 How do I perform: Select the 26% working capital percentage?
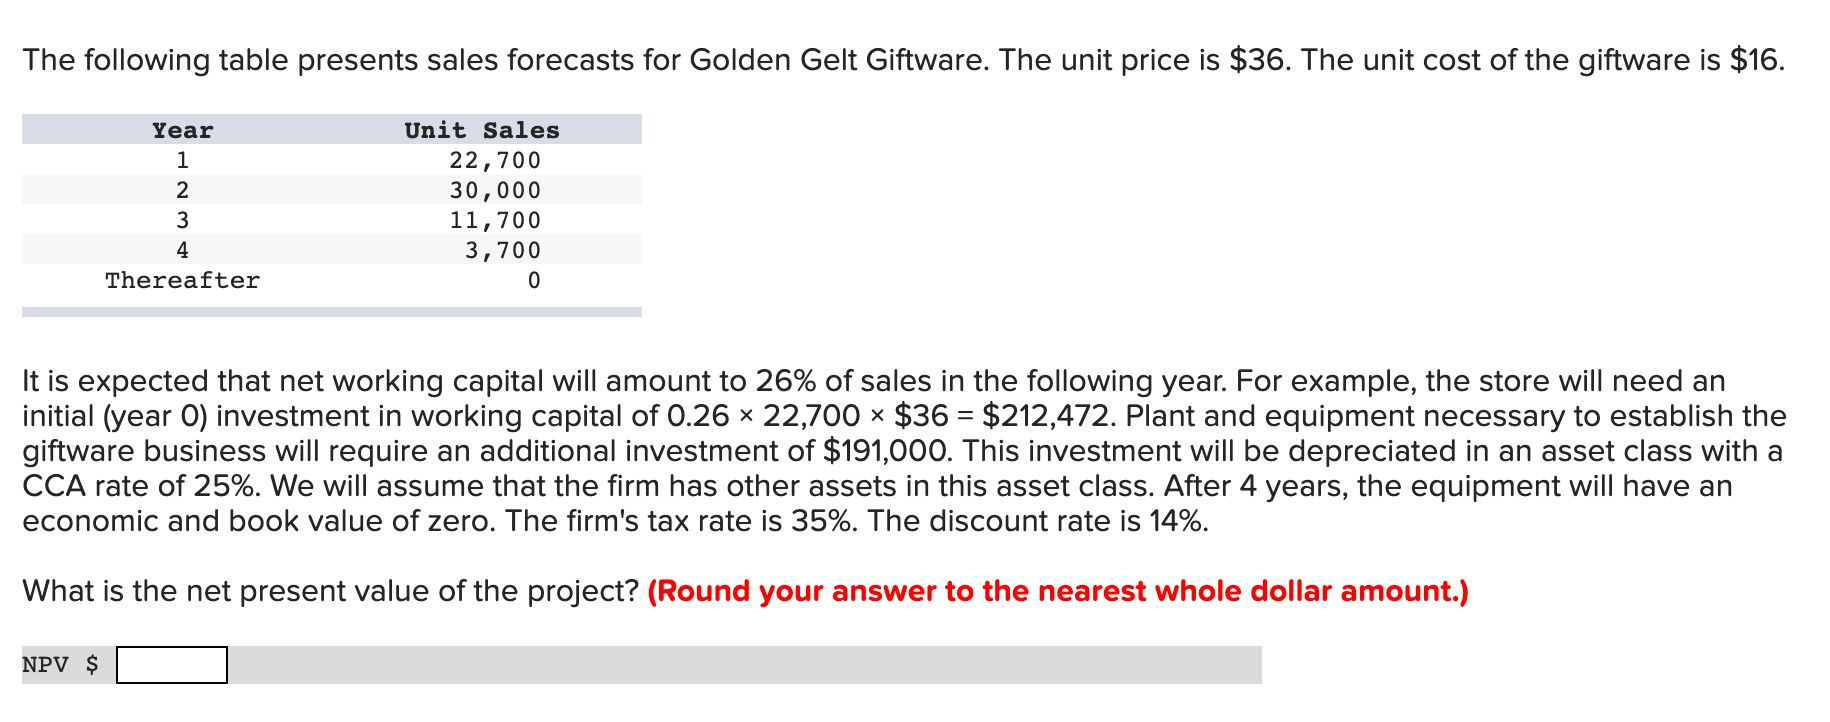790,381
